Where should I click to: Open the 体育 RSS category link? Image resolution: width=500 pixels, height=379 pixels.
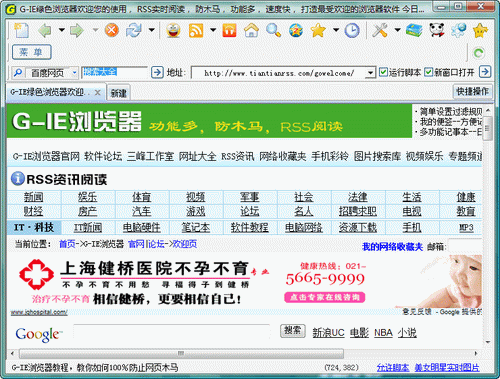point(142,197)
